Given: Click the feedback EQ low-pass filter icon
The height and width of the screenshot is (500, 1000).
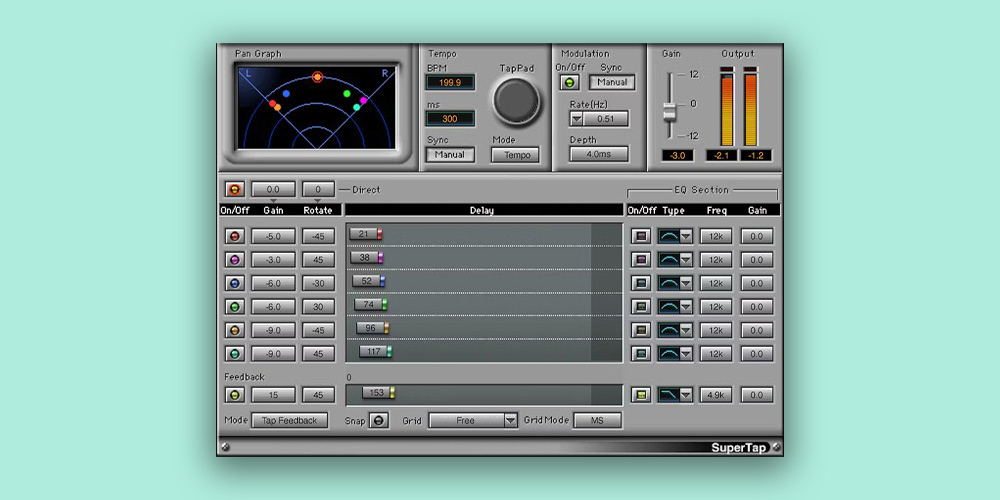Looking at the screenshot, I should tap(669, 395).
